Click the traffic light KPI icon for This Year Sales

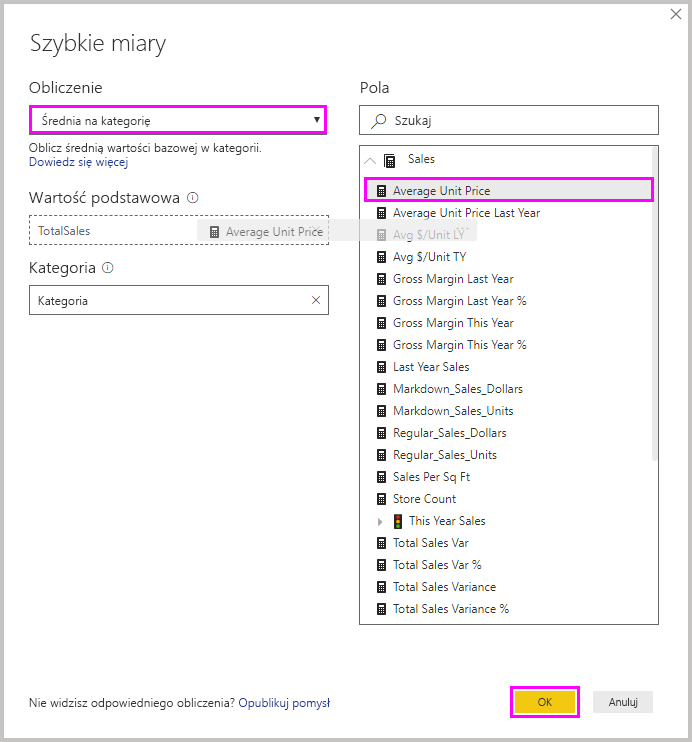tap(398, 521)
